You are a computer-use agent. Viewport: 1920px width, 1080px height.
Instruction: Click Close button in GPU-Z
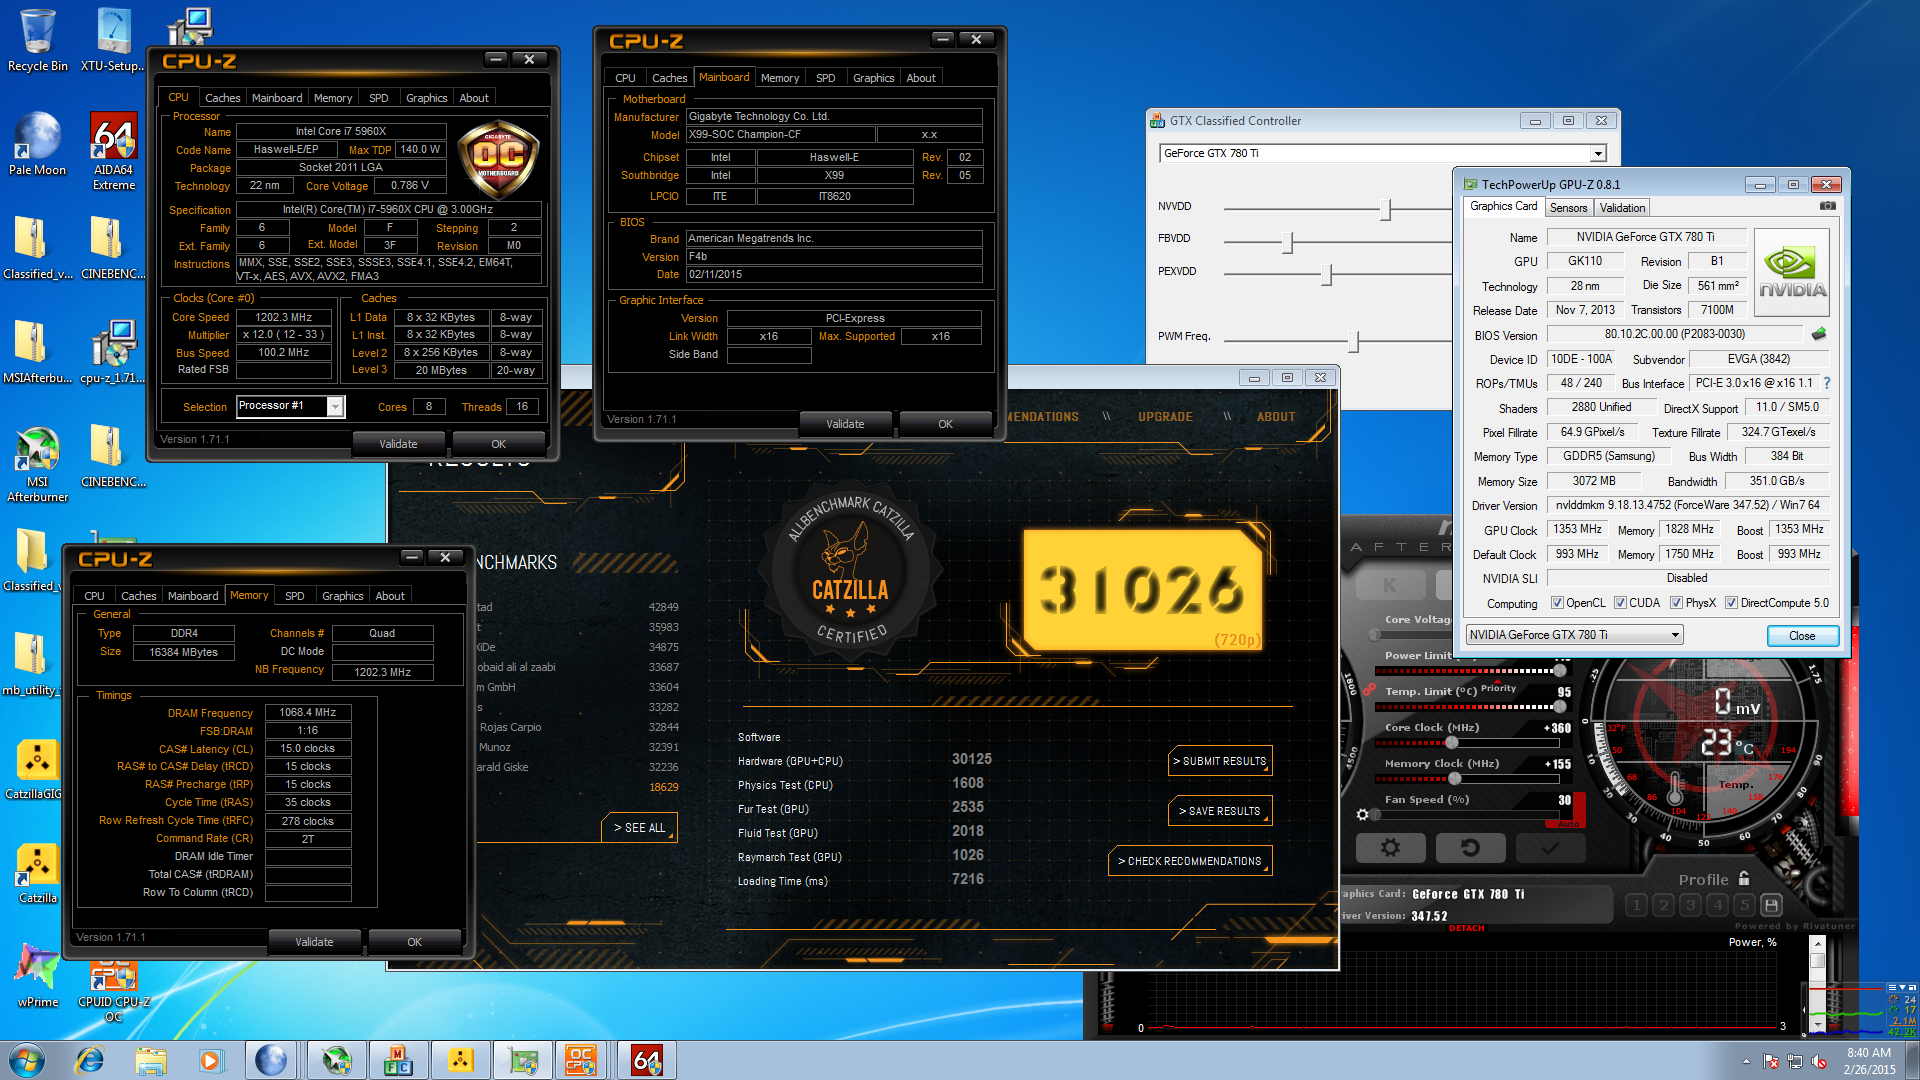(1802, 636)
